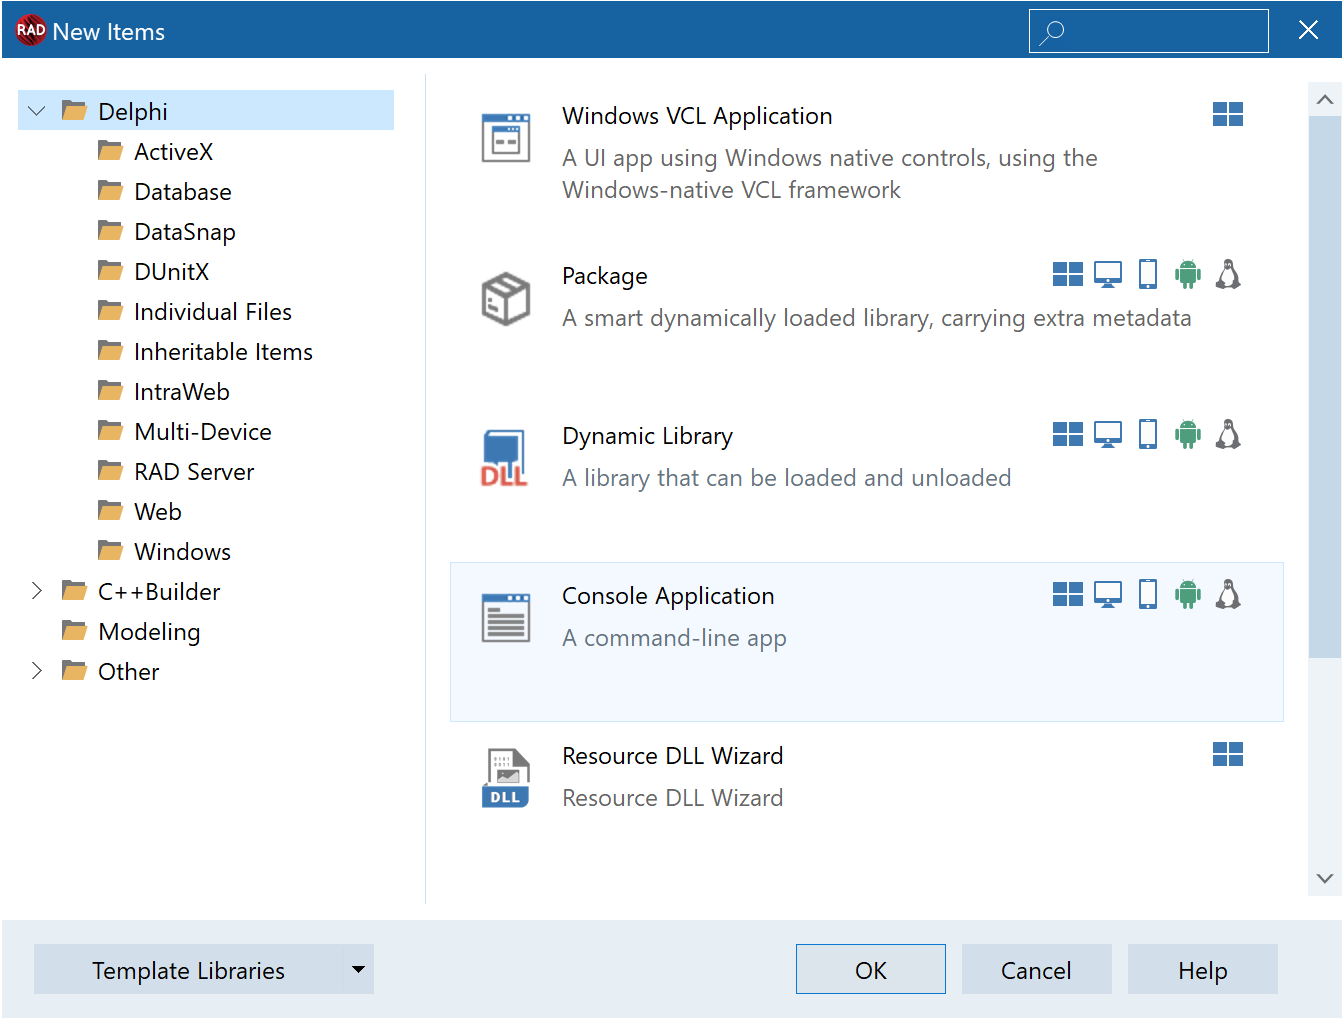This screenshot has width=1344, height=1020.
Task: Click the search input field in title bar
Action: pyautogui.click(x=1149, y=31)
